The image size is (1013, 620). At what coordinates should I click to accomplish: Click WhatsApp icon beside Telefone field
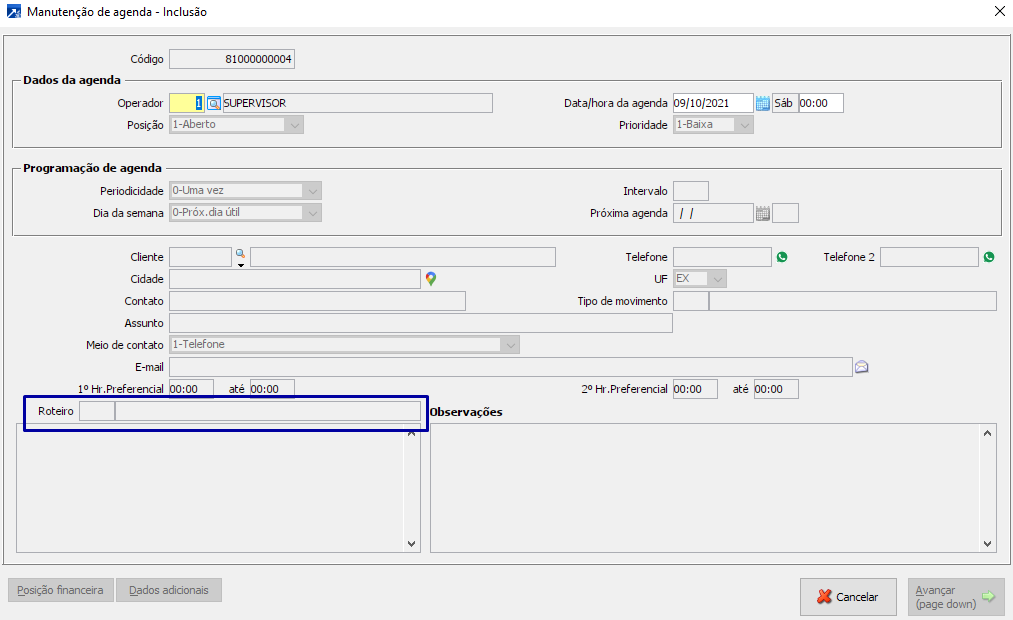click(x=782, y=257)
